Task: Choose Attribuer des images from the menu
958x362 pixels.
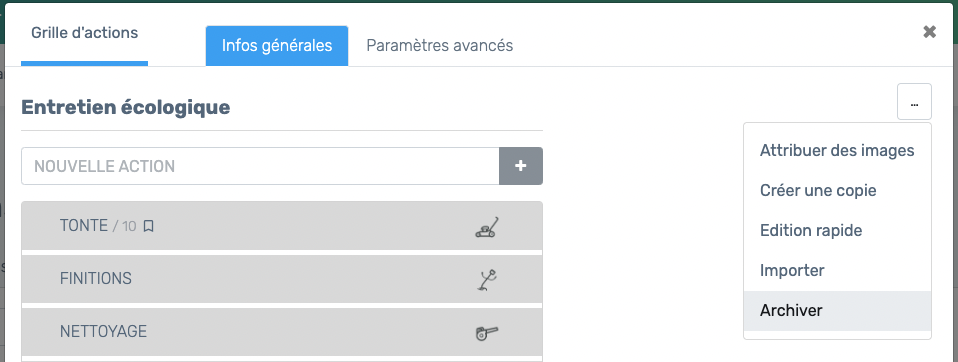Action: pos(837,150)
